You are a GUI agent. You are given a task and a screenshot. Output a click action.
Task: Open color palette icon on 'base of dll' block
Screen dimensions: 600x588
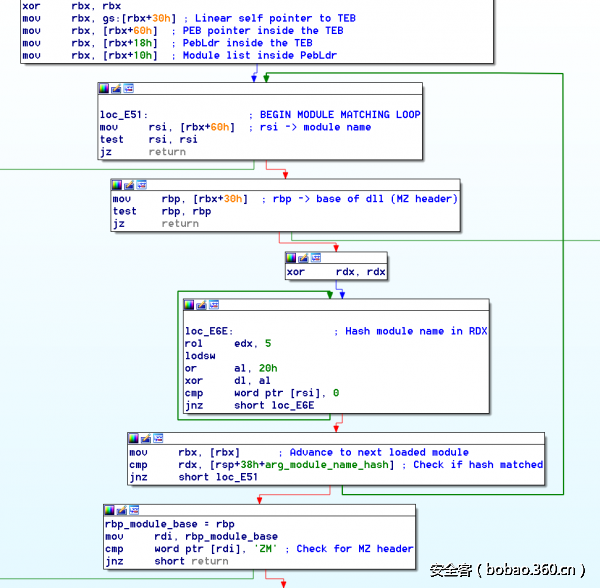pyautogui.click(x=117, y=185)
